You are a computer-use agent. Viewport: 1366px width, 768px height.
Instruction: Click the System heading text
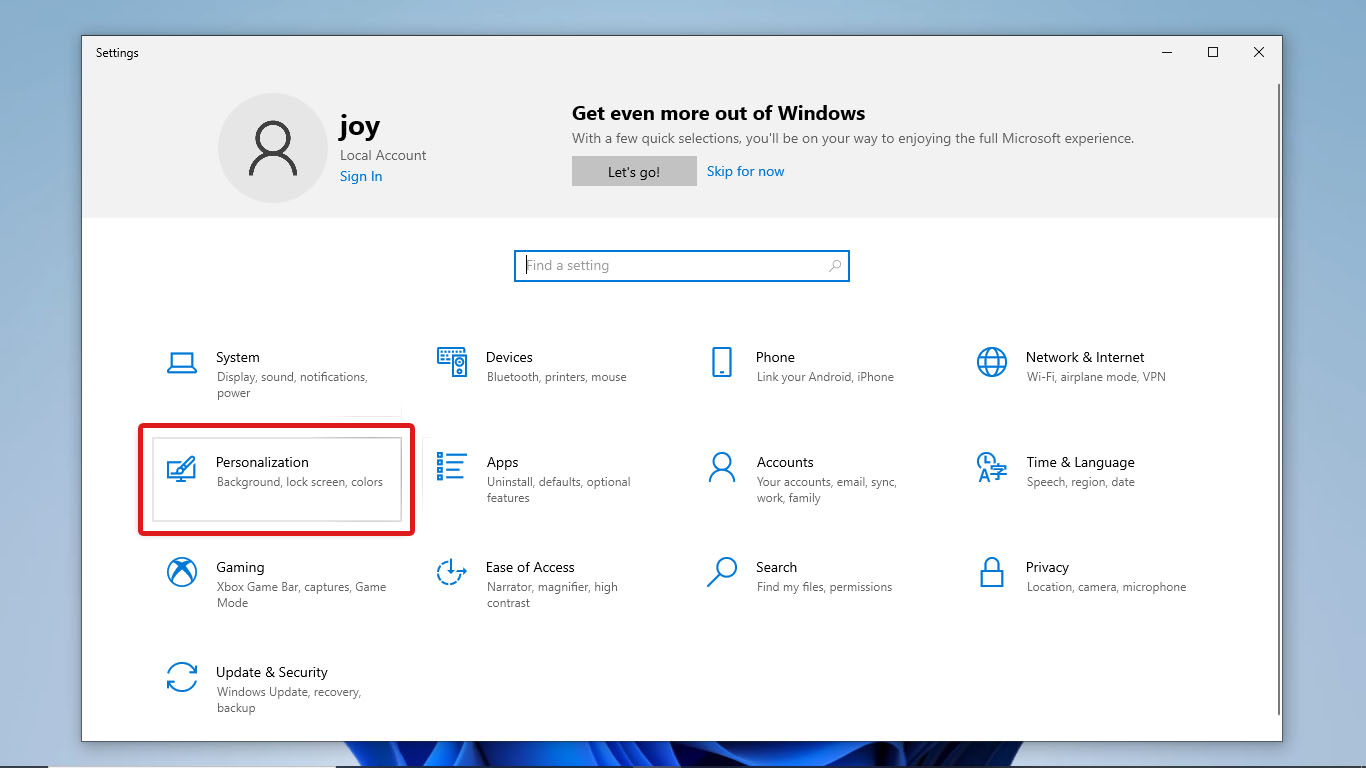(238, 357)
